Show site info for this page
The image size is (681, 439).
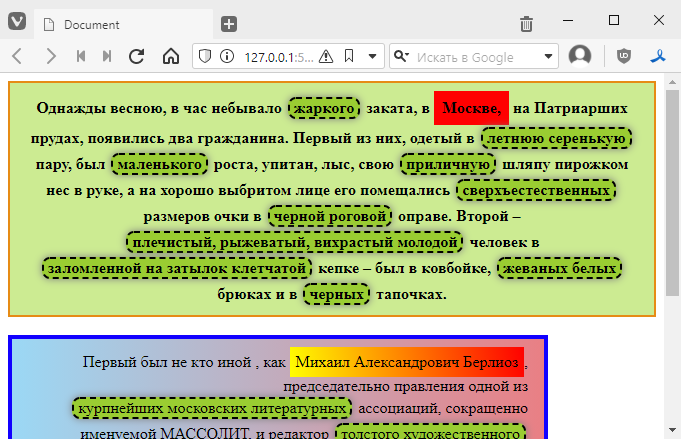point(227,56)
